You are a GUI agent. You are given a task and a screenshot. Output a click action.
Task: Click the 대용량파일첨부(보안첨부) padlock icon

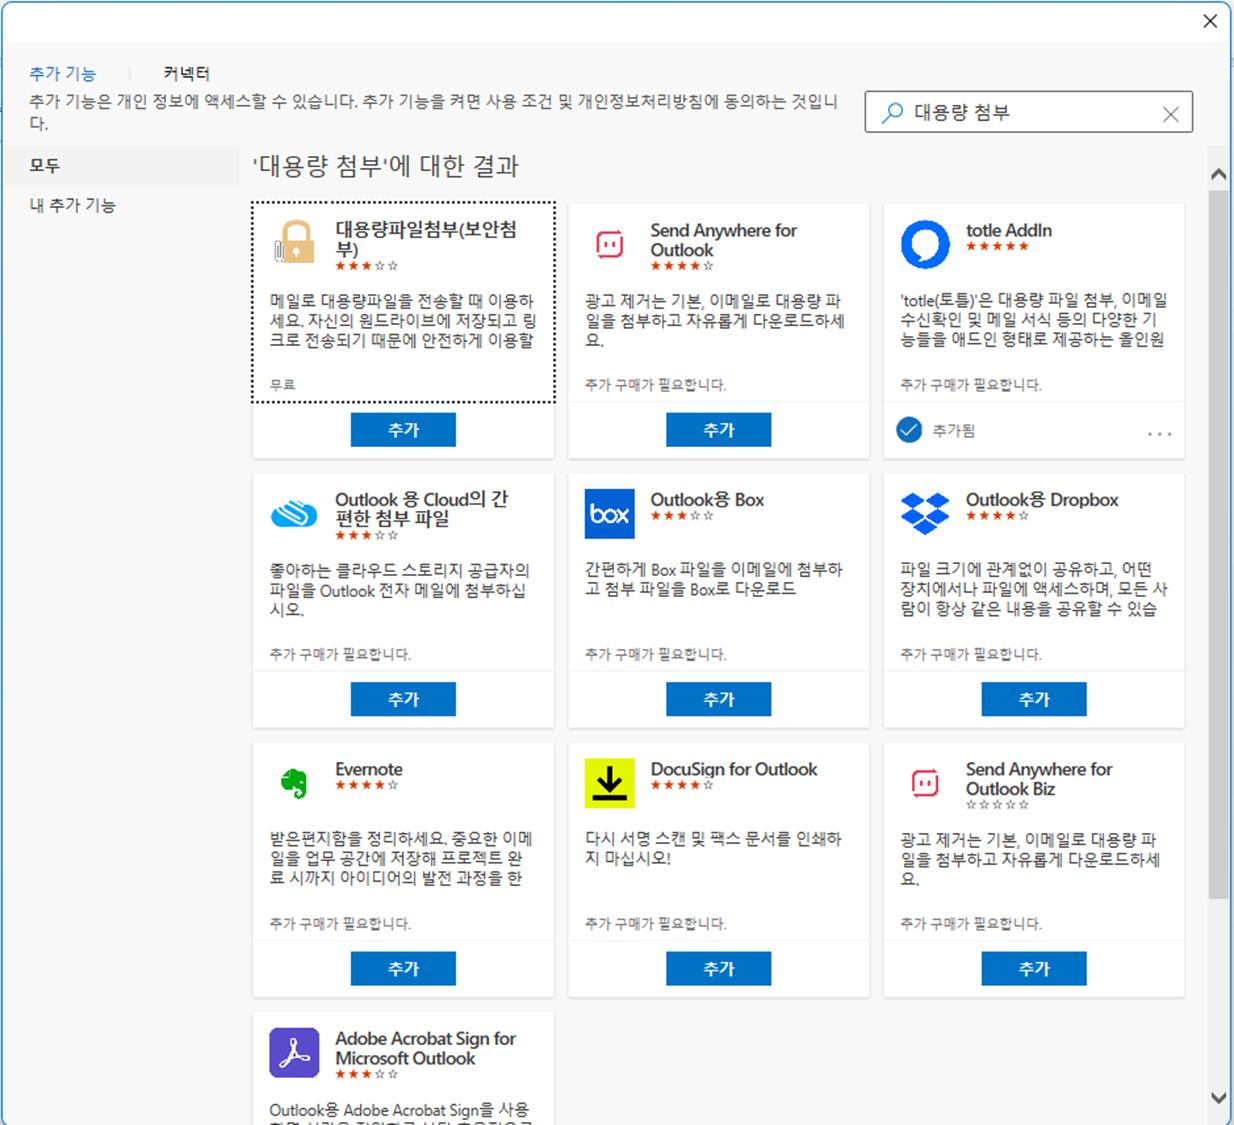293,243
